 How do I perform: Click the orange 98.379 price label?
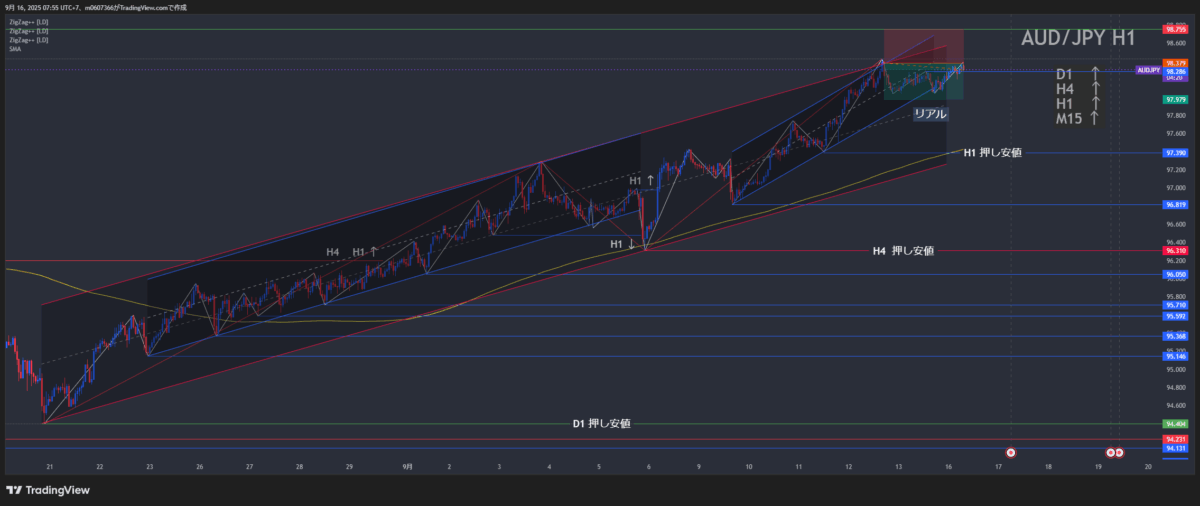[x=1175, y=63]
